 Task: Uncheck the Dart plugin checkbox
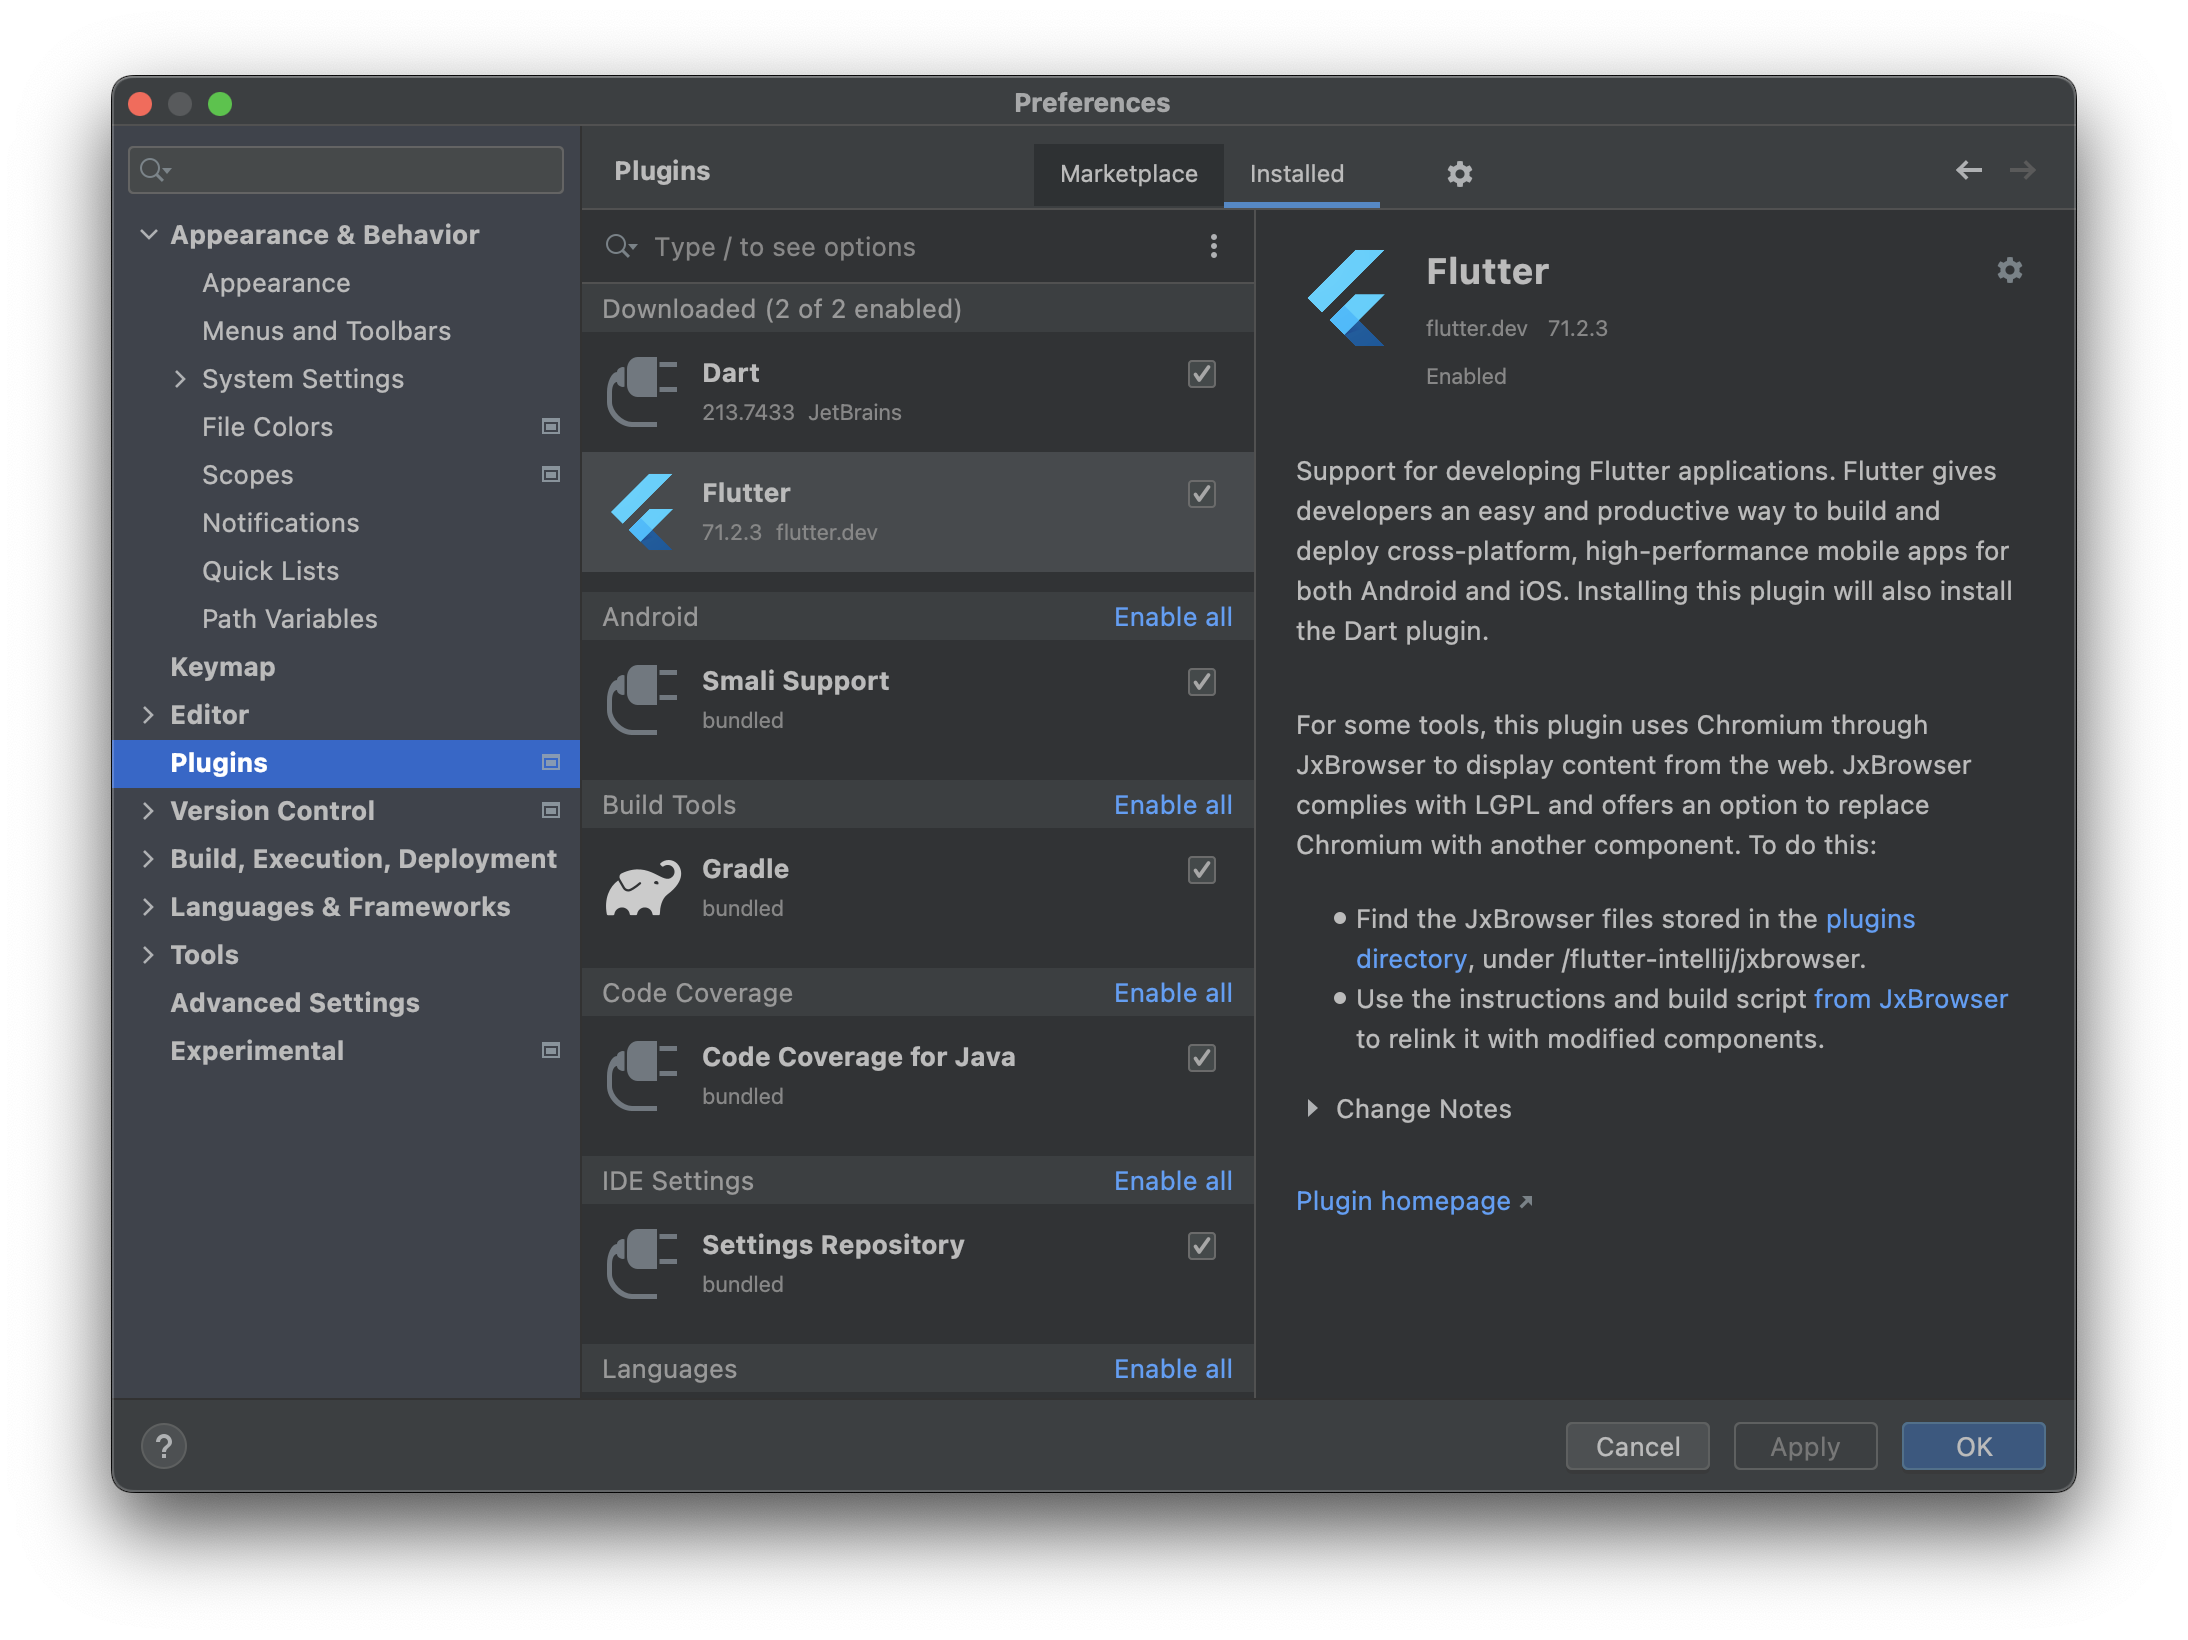pos(1201,374)
